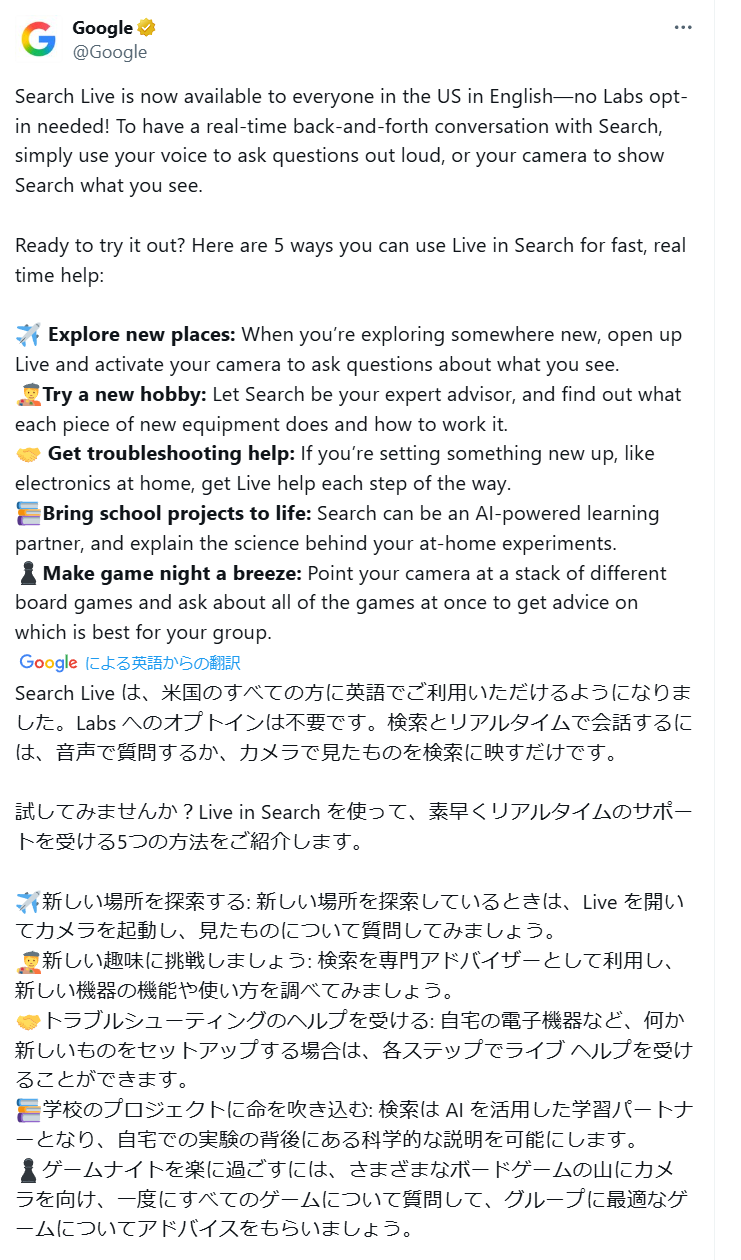Click person emoji before "Try a new hobby"
Viewport: 741px width, 1260px height.
coord(28,394)
